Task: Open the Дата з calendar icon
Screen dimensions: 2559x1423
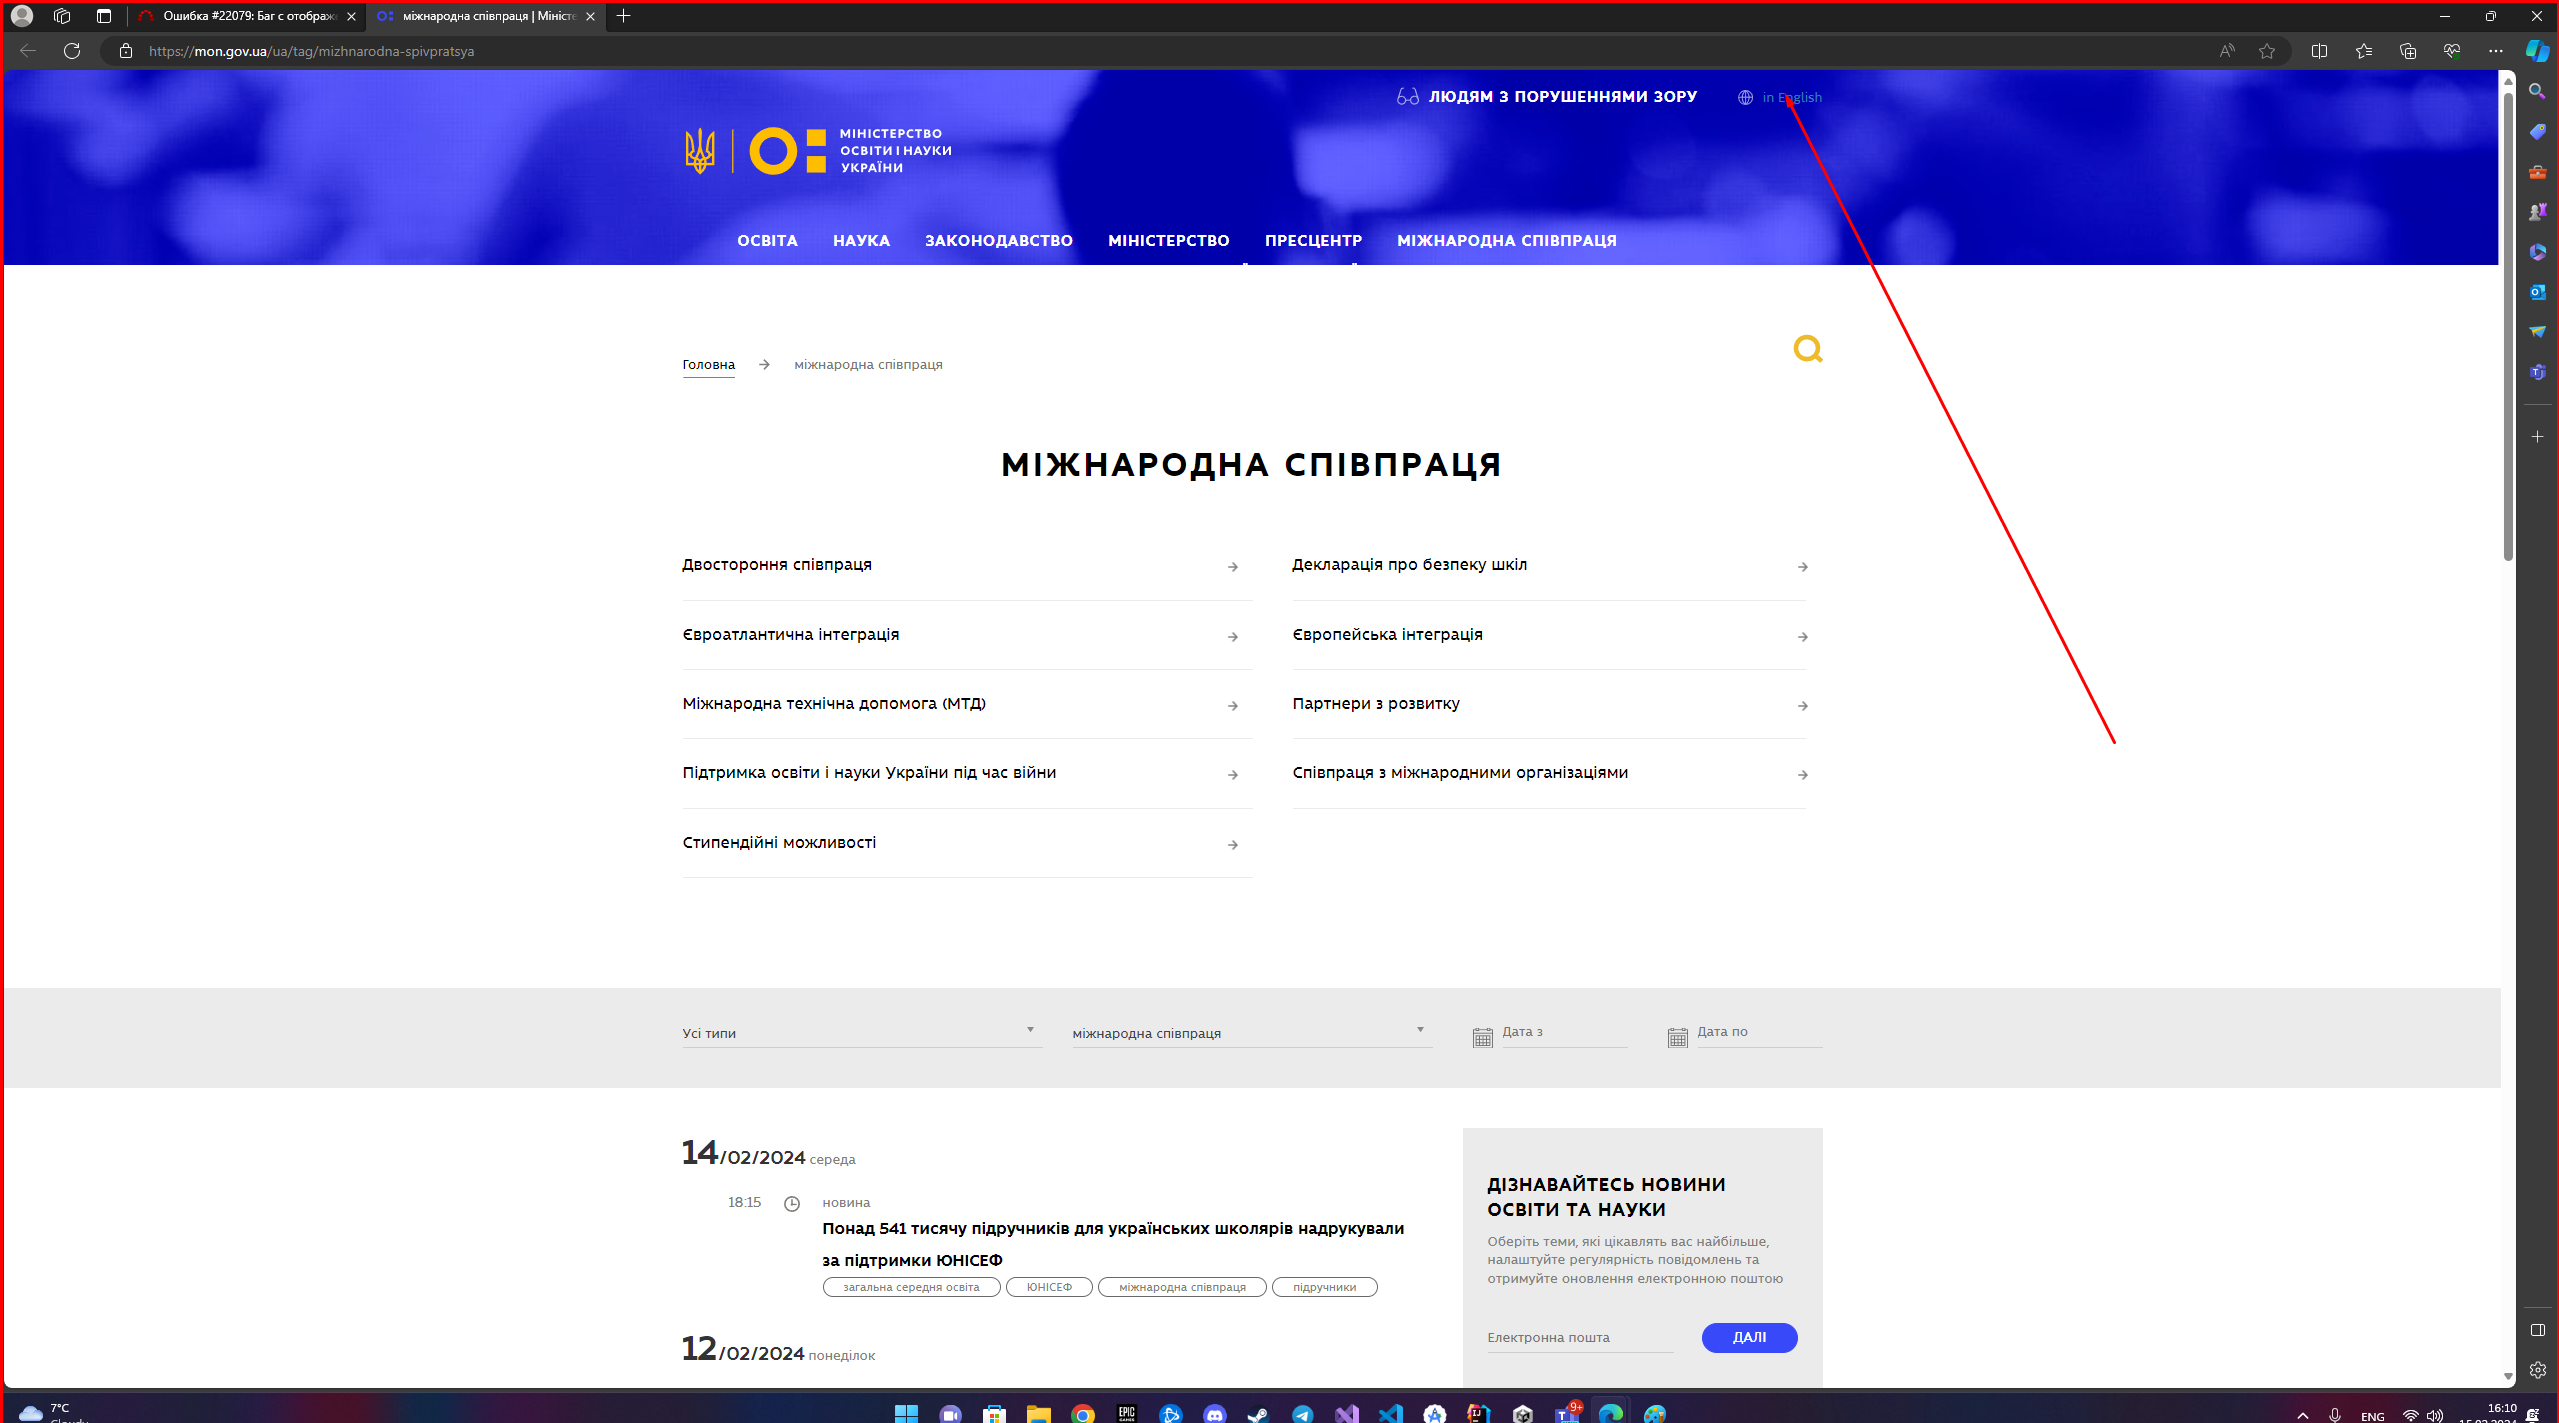Action: pos(1482,1037)
